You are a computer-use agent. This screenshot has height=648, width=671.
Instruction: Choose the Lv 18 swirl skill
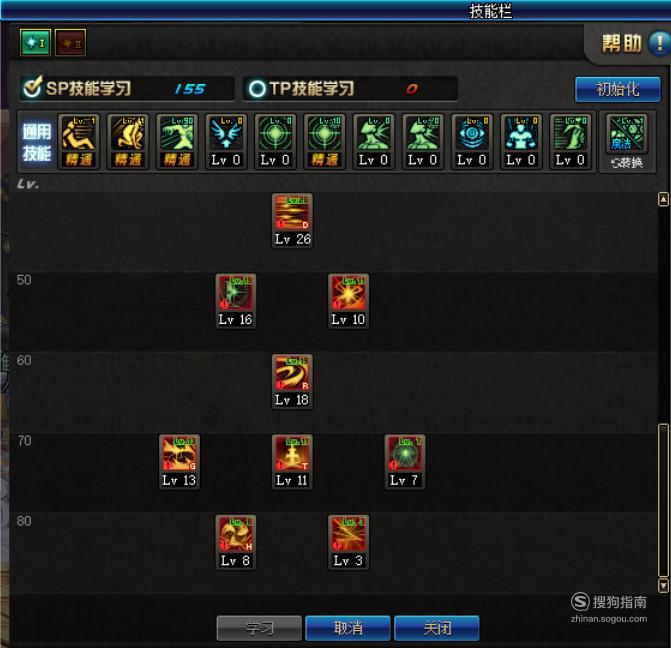[292, 374]
